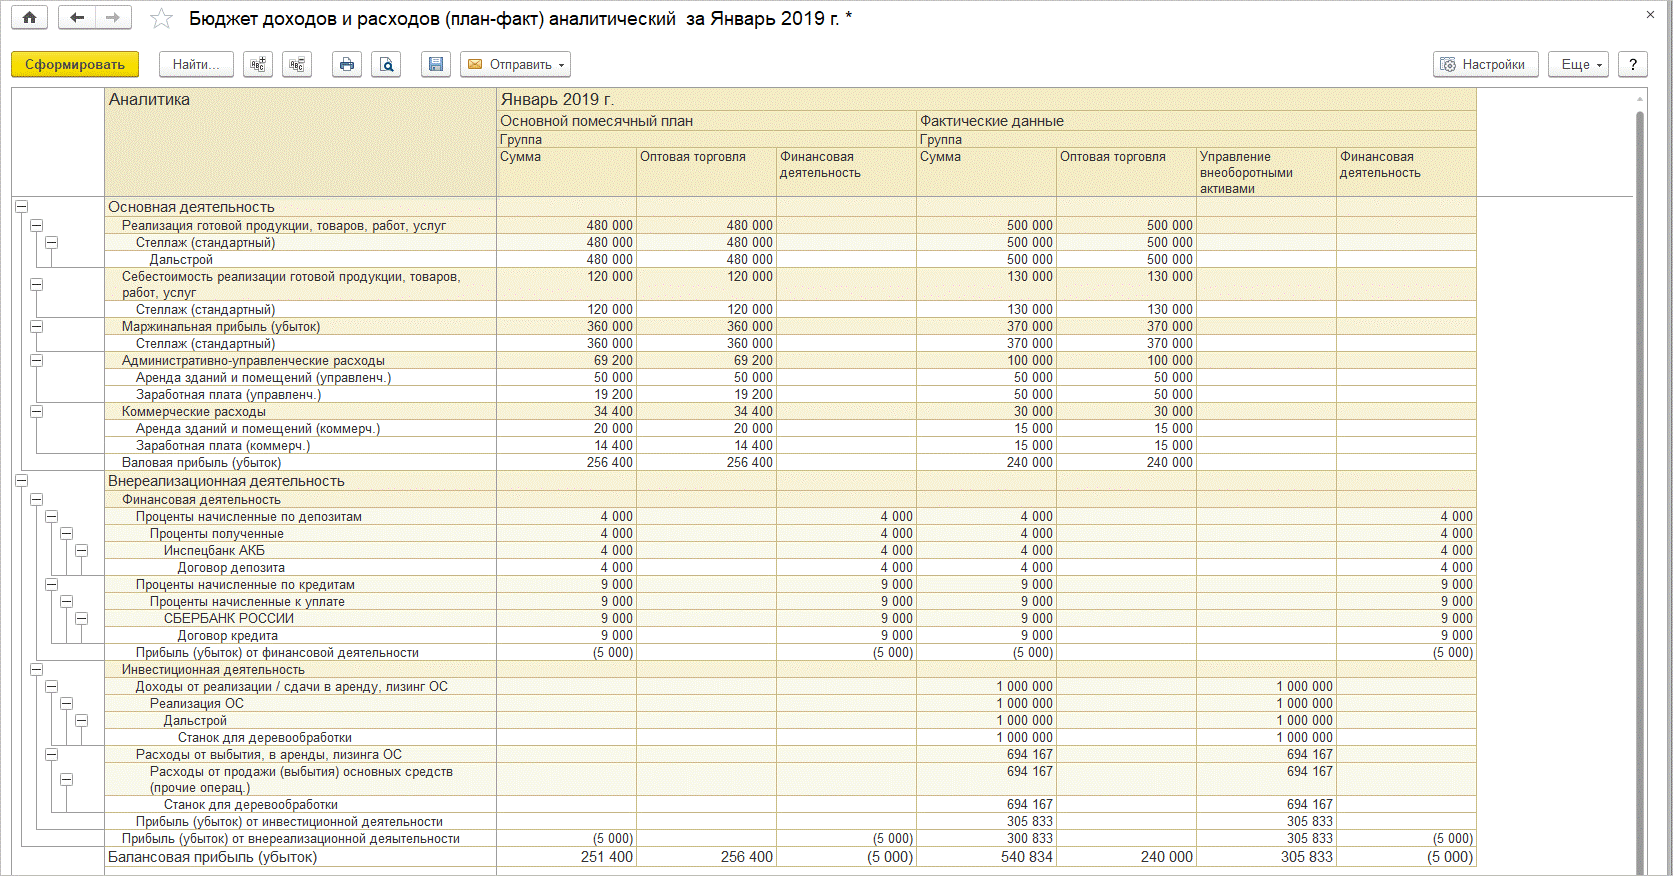Image resolution: width=1673 pixels, height=876 pixels.
Task: Collapse the СБЕРБАНК РОССИИ row
Action: tap(81, 618)
